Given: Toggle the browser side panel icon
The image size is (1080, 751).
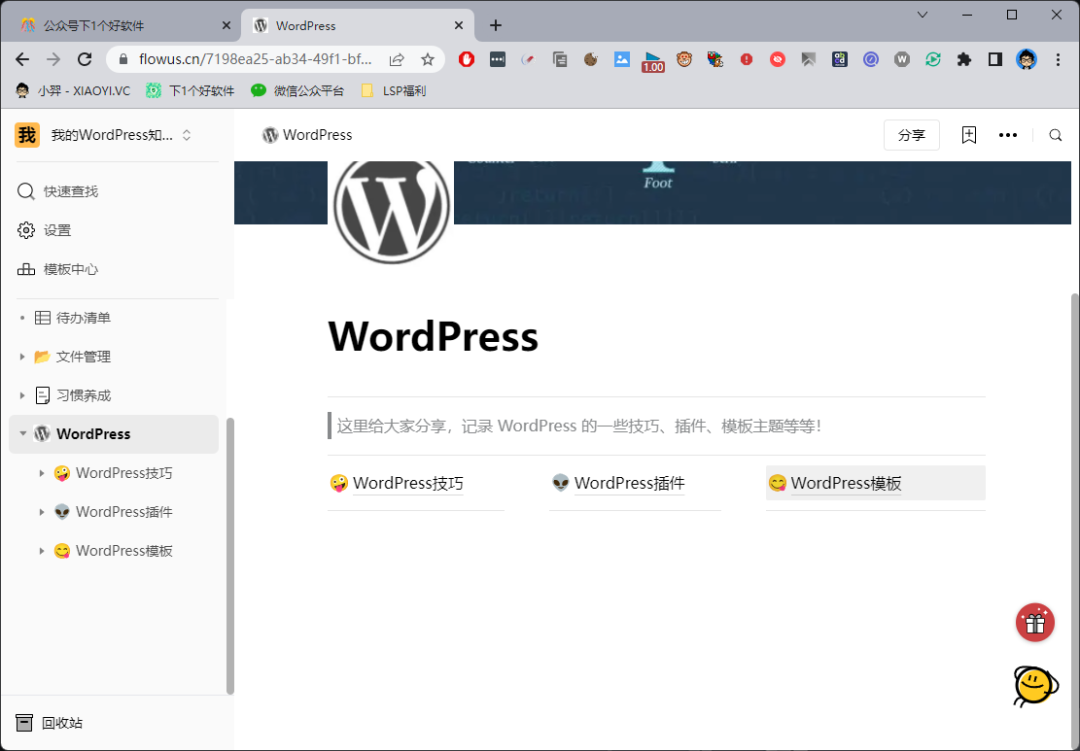Looking at the screenshot, I should pyautogui.click(x=995, y=59).
